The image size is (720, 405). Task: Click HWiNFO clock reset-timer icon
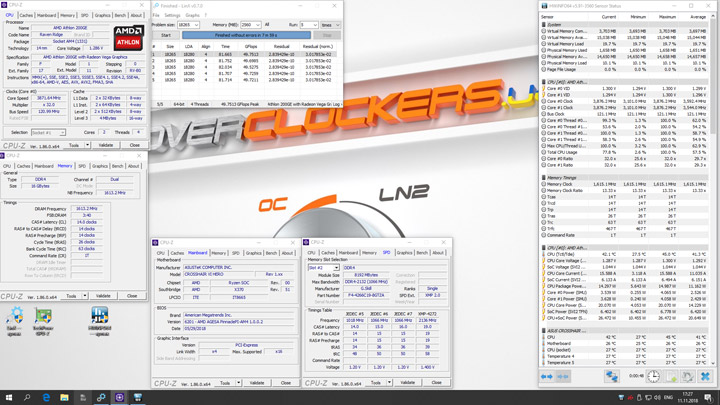pos(653,376)
